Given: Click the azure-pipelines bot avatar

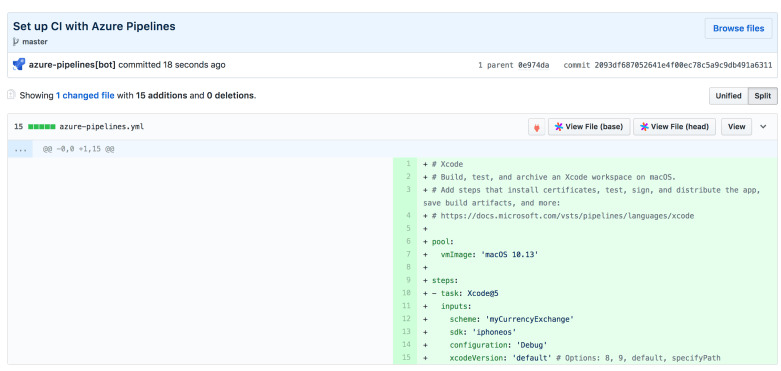Looking at the screenshot, I should pos(19,65).
